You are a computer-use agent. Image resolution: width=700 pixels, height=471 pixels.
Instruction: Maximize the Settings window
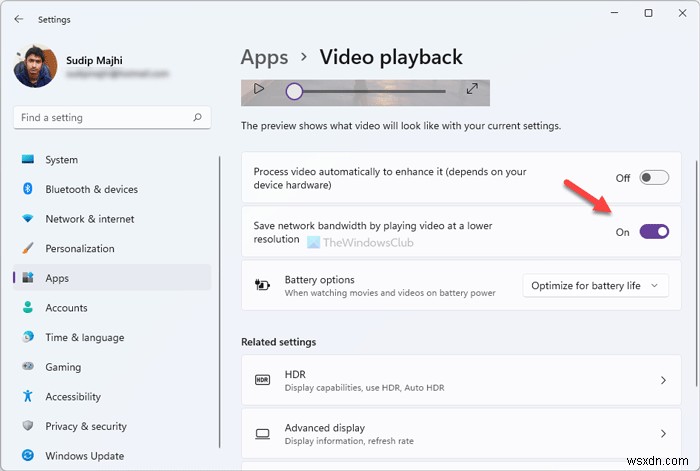(x=648, y=13)
